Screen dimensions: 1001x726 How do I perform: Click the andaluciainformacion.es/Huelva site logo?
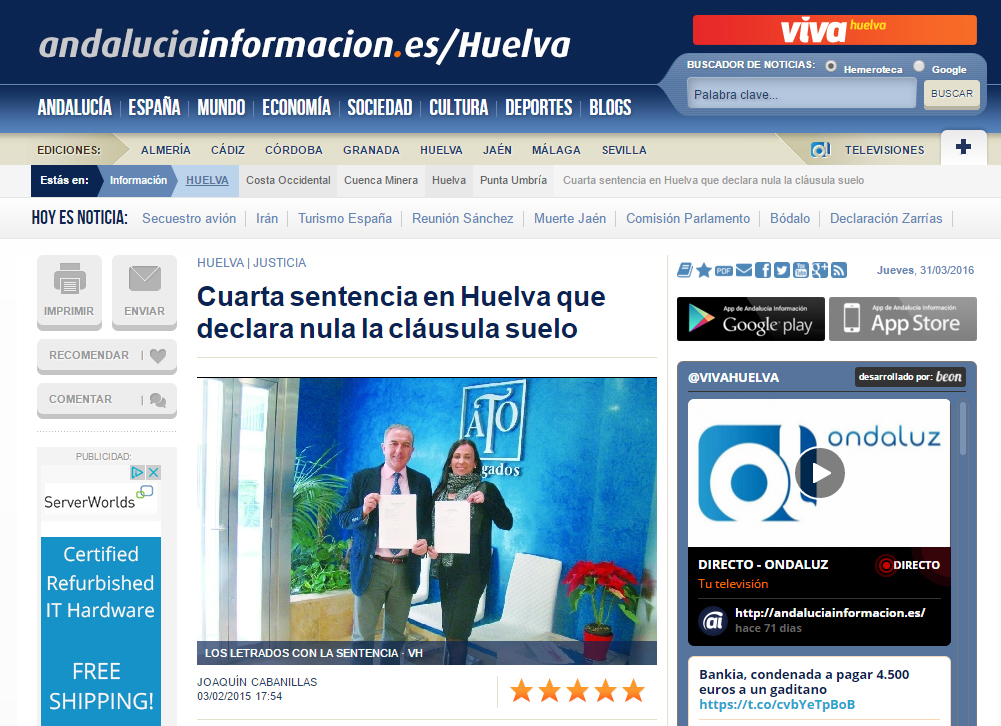pos(305,45)
